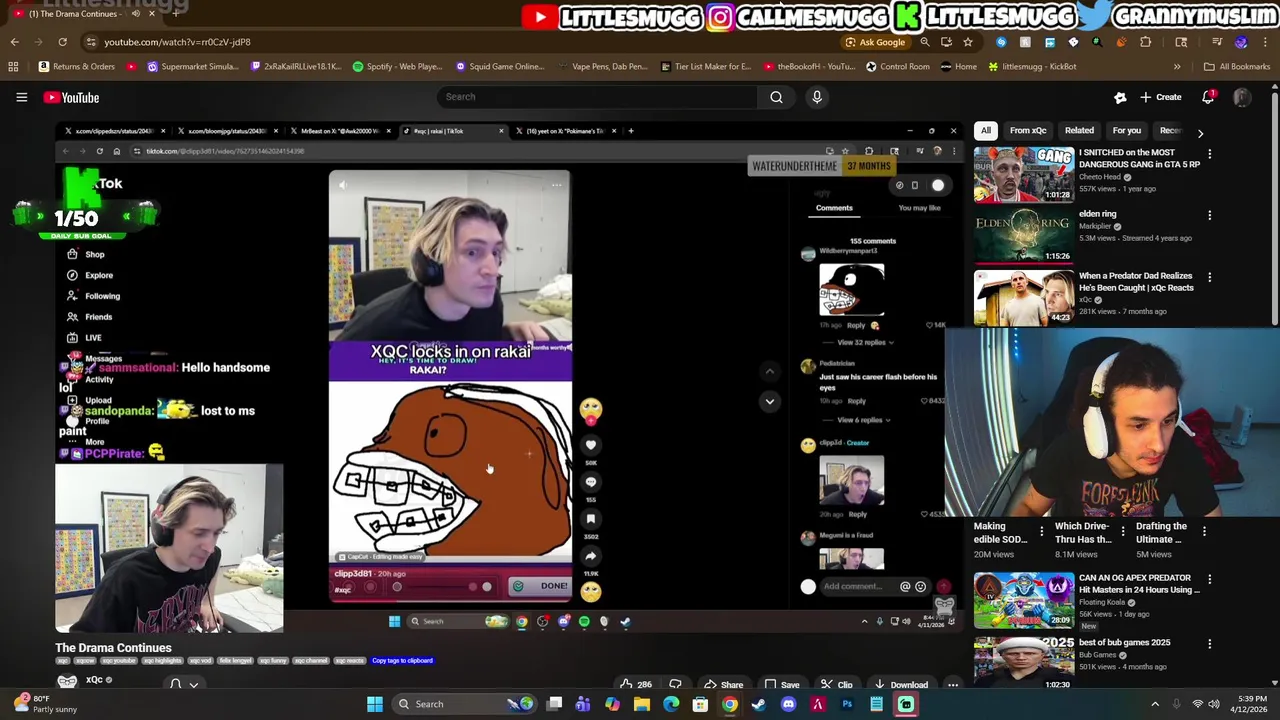Viewport: 1280px width, 720px height.
Task: Dislike the video with thumbs down
Action: tap(675, 685)
